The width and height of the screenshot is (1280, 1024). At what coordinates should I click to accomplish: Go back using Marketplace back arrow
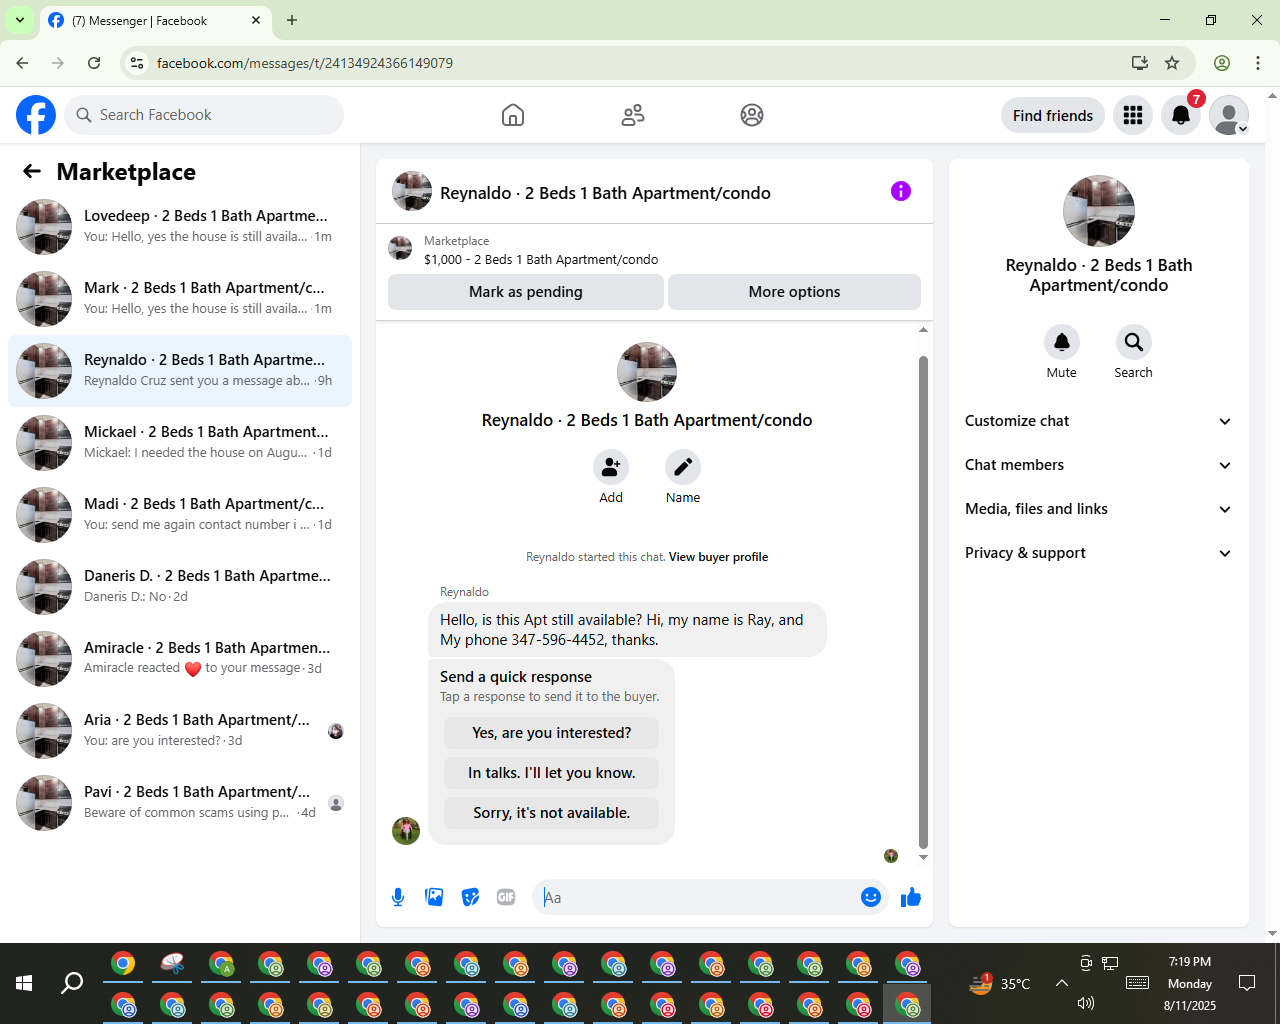32,172
